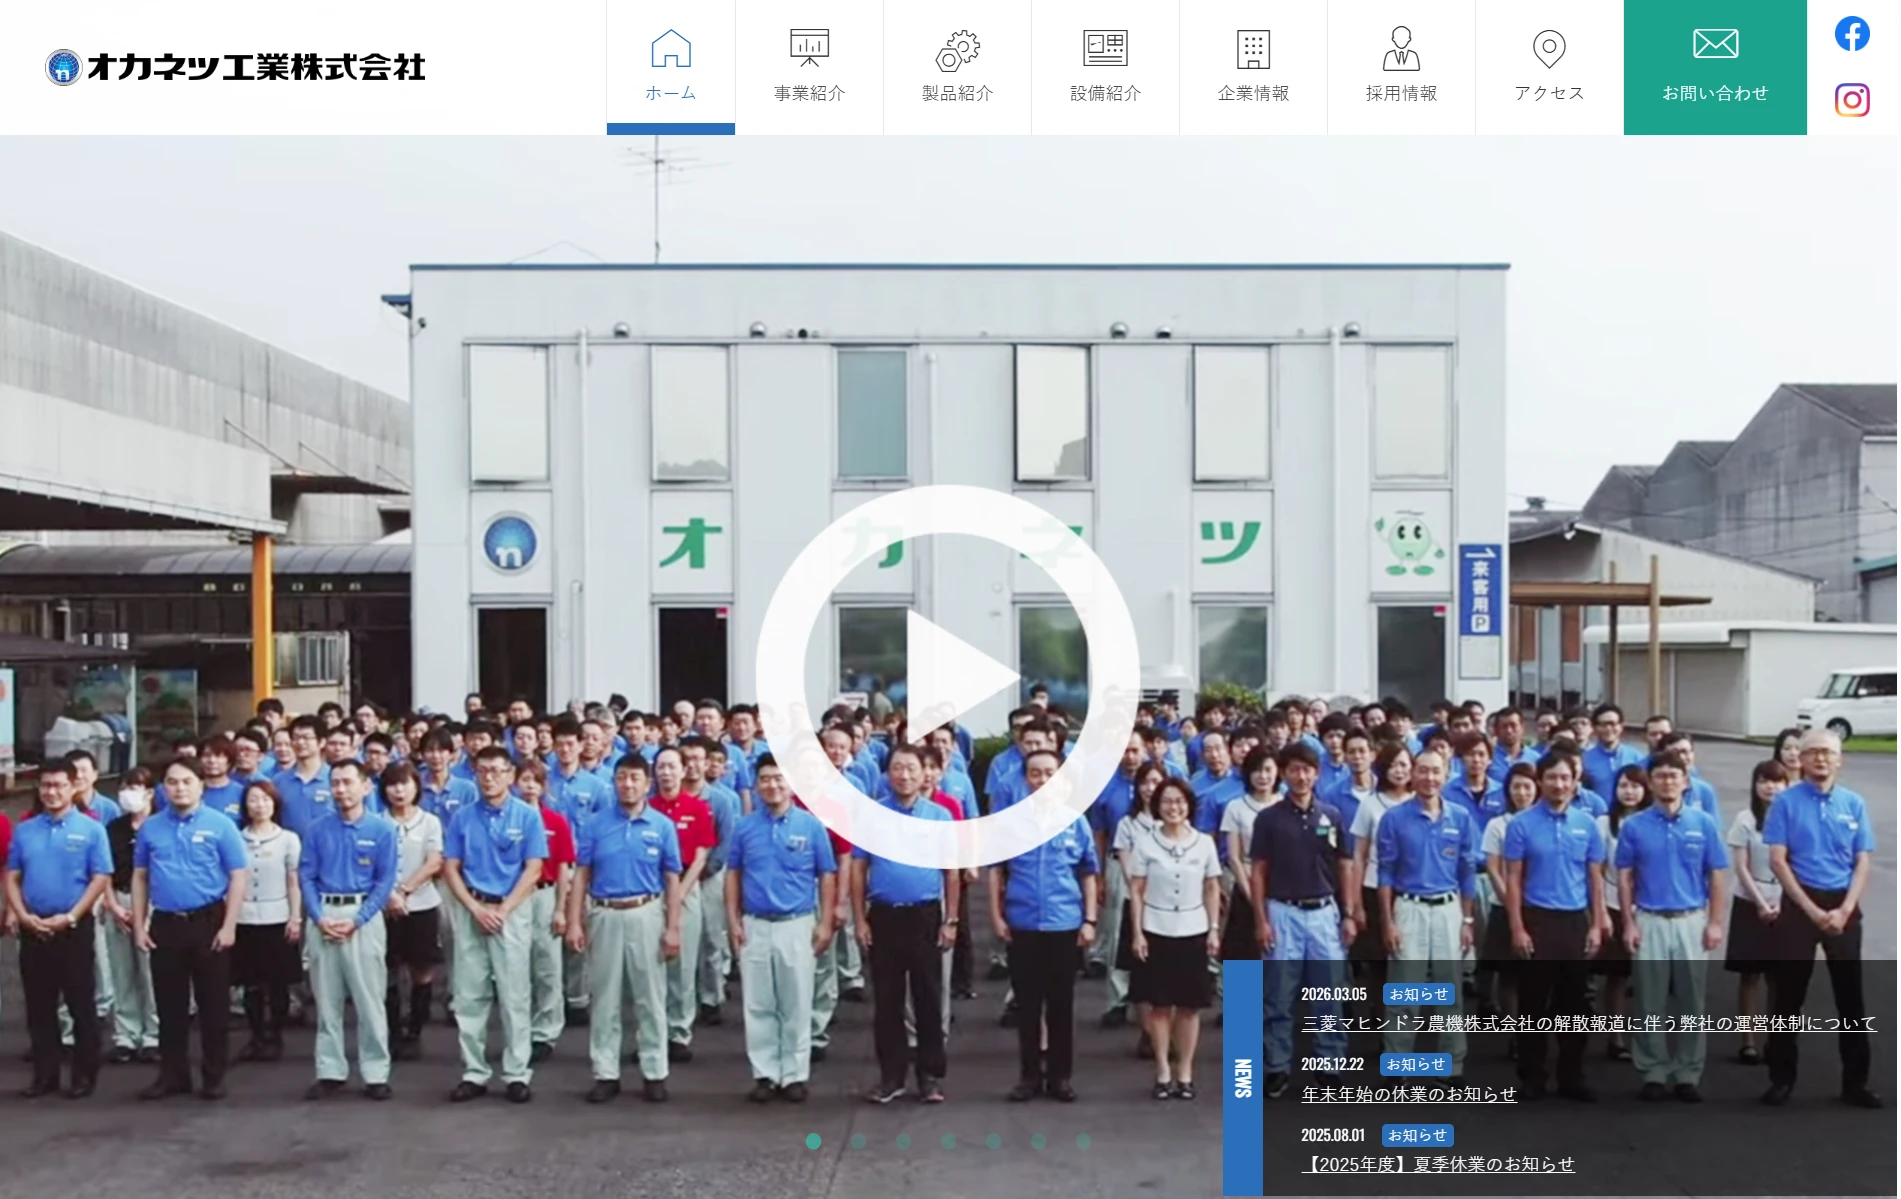
Task: Open the 企業情報 menu label
Action: 1253,93
